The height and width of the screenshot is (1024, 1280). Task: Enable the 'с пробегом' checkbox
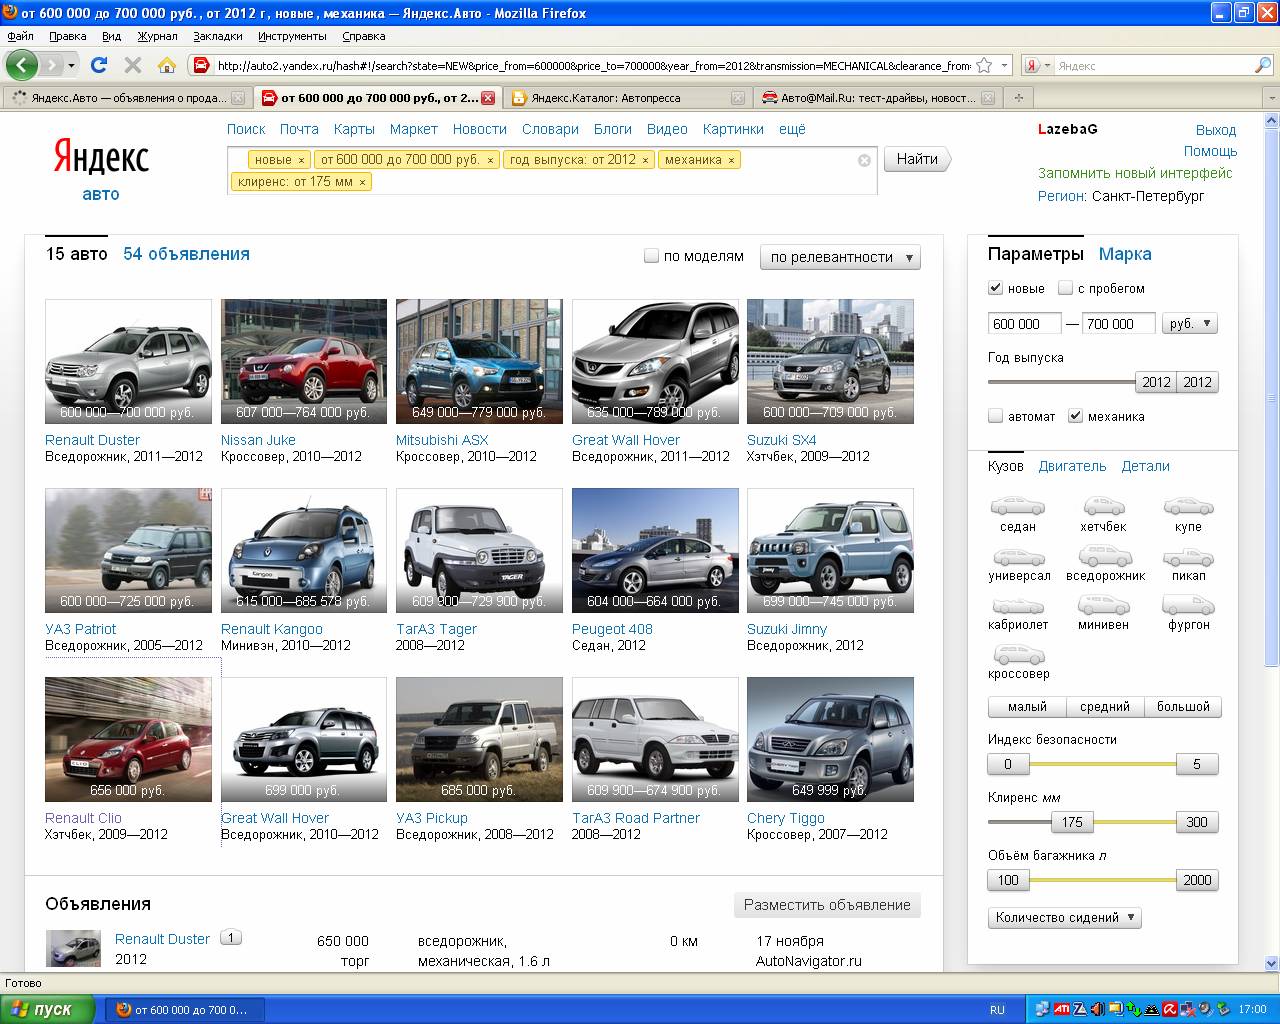1065,288
